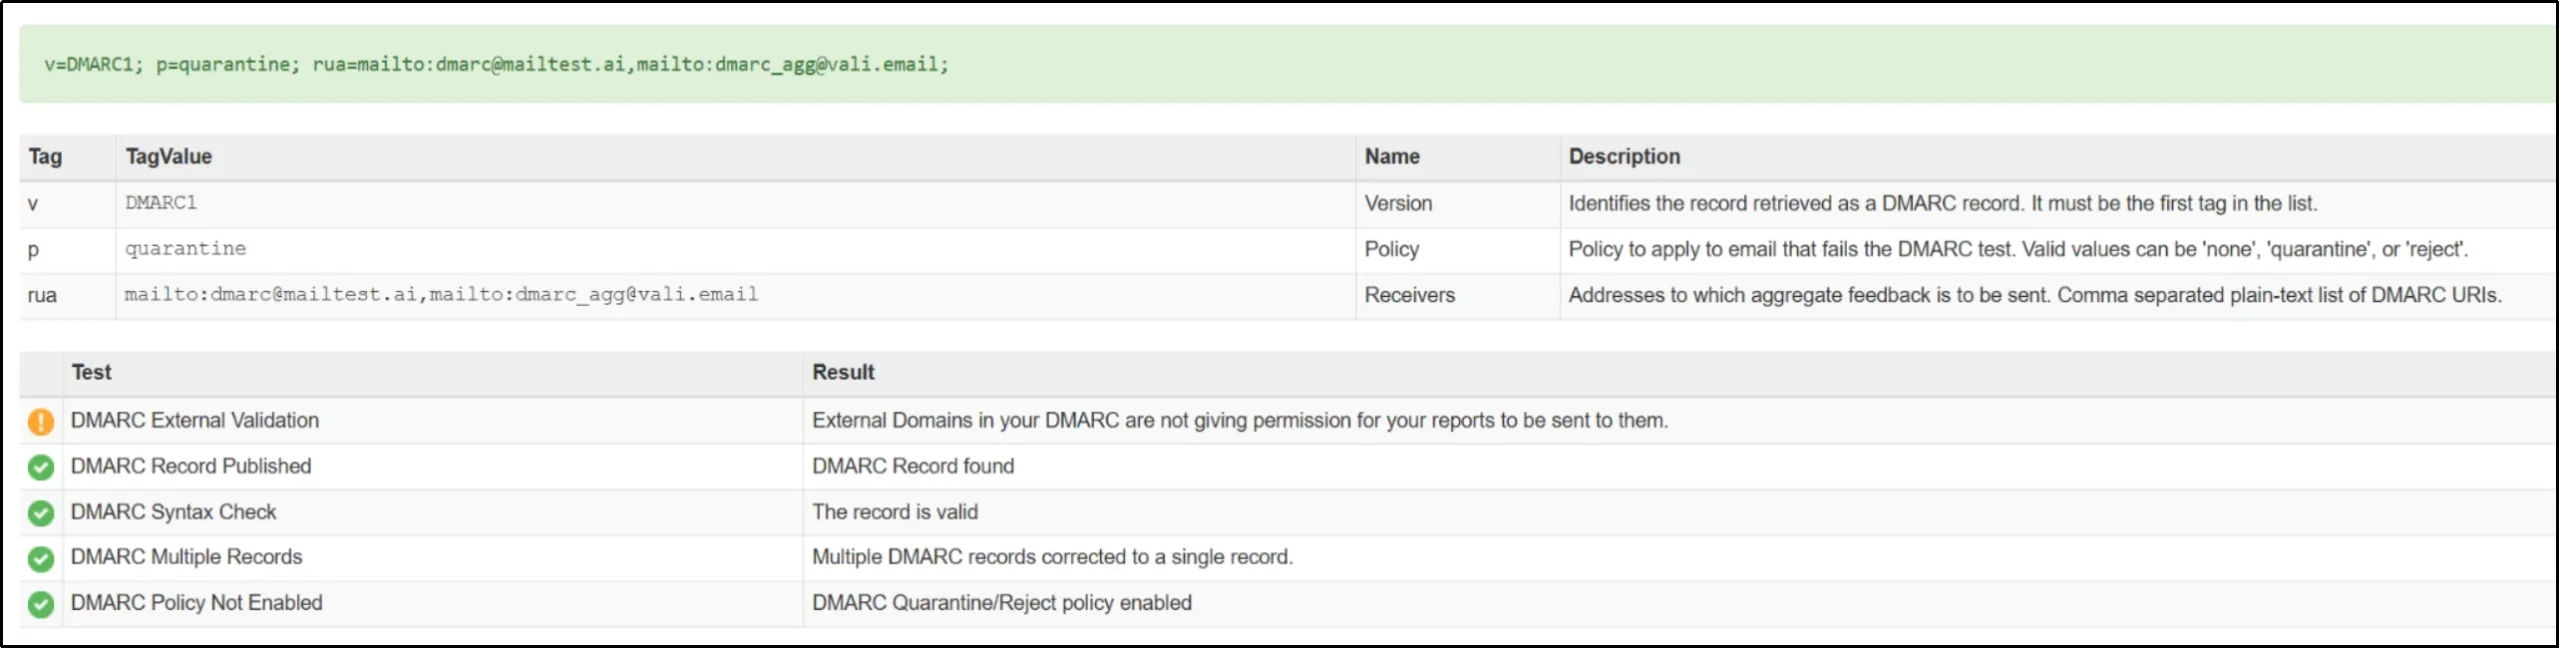Click the 'rua' tag cell
Viewport: 2560px width, 649px height.
click(x=42, y=296)
